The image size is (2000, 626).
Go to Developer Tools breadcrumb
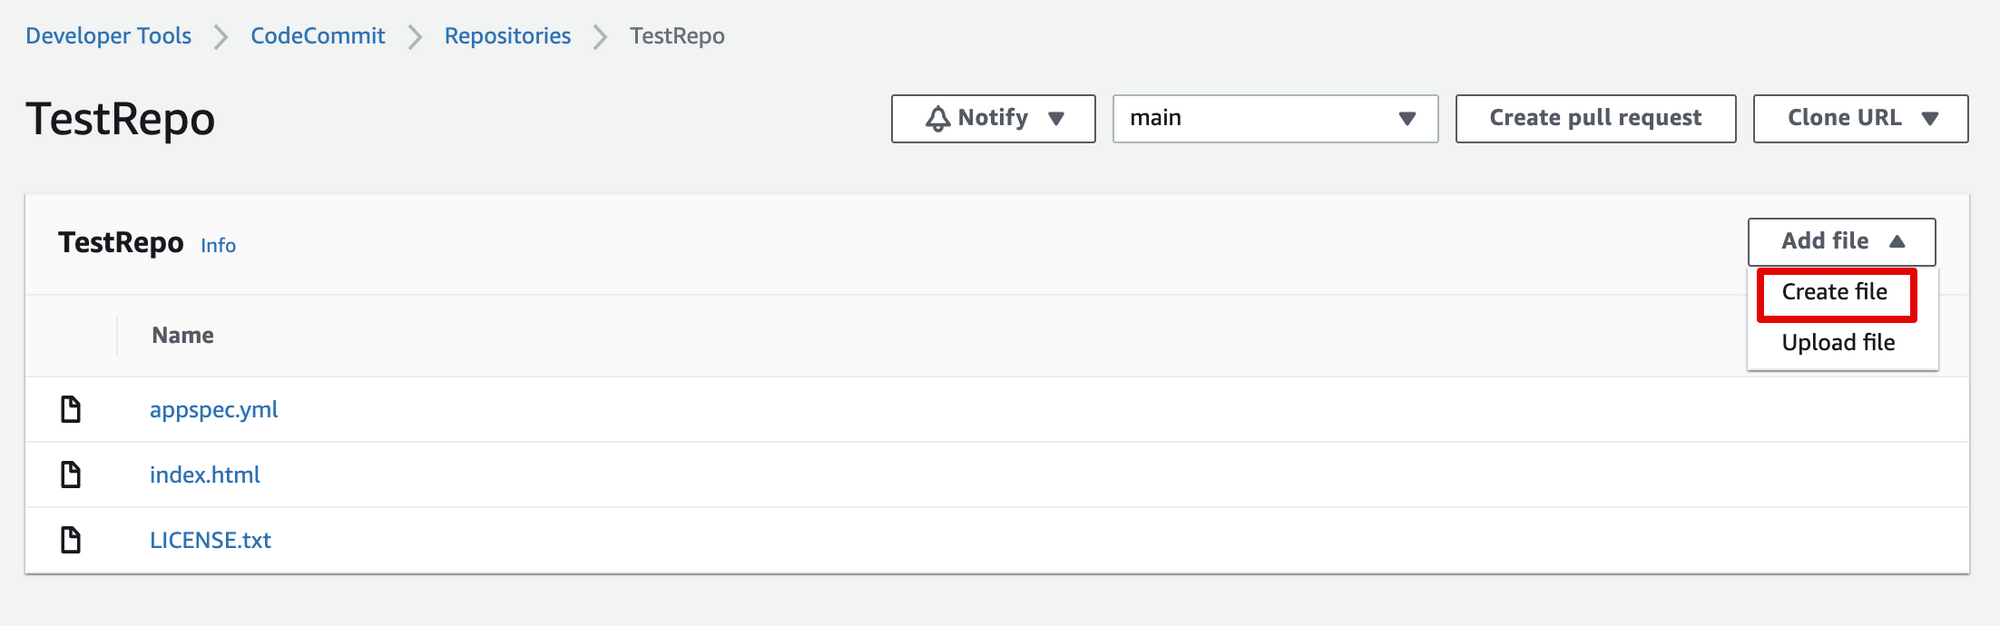pos(108,36)
